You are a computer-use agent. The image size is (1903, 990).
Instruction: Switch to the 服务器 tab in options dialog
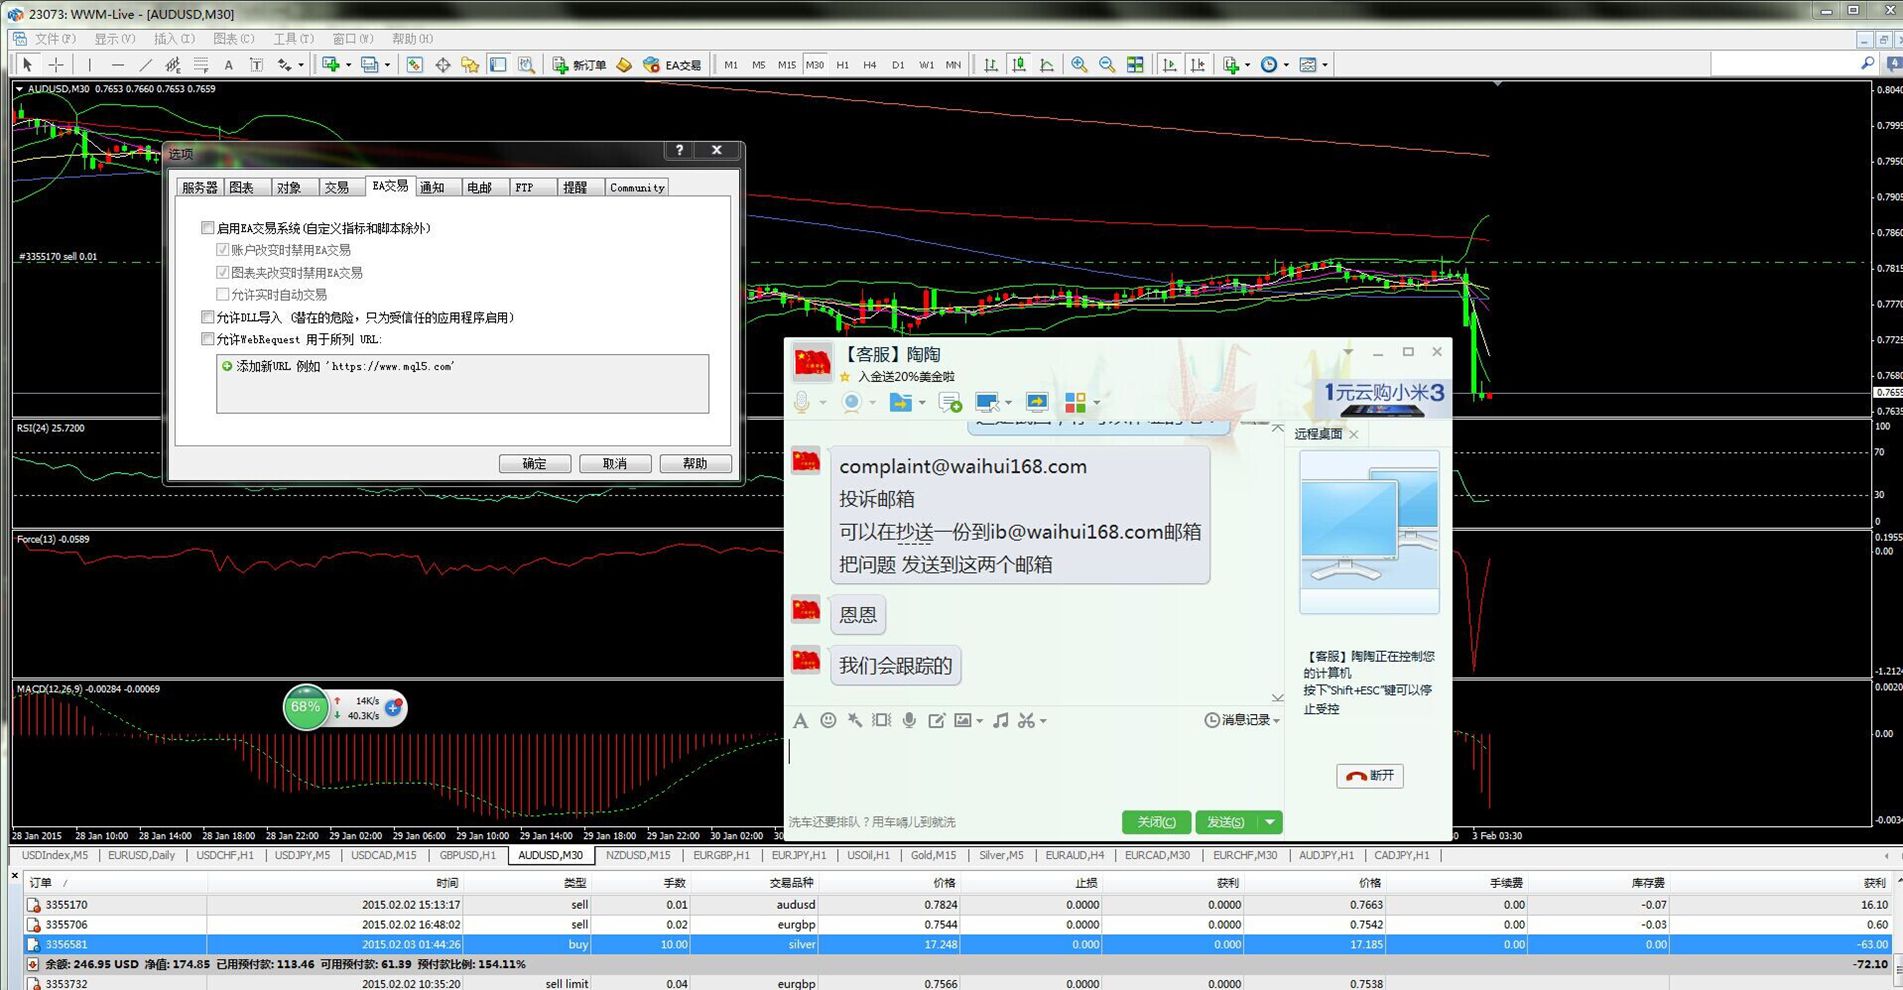coord(200,188)
